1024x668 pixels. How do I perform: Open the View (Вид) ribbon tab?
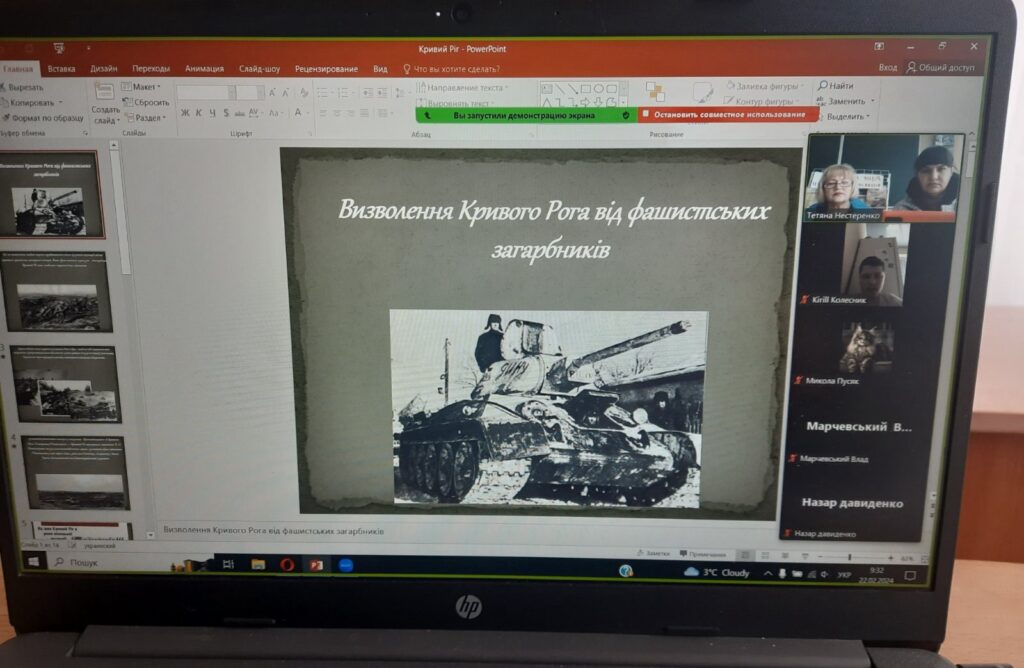coord(380,69)
